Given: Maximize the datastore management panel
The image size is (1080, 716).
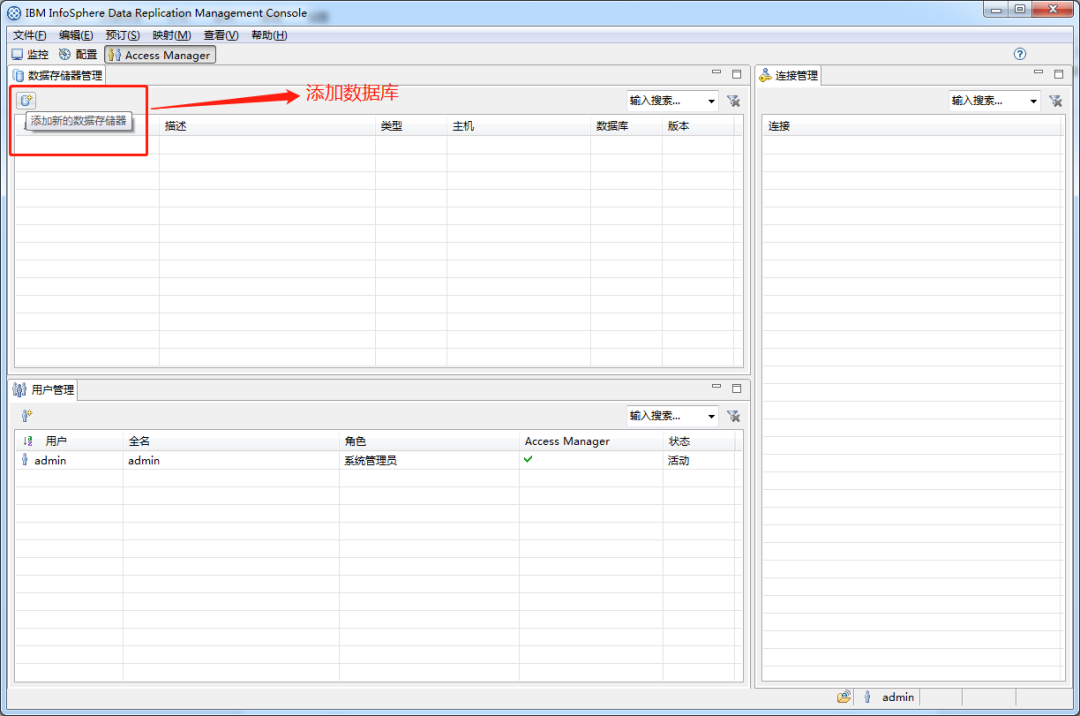Looking at the screenshot, I should pos(736,74).
